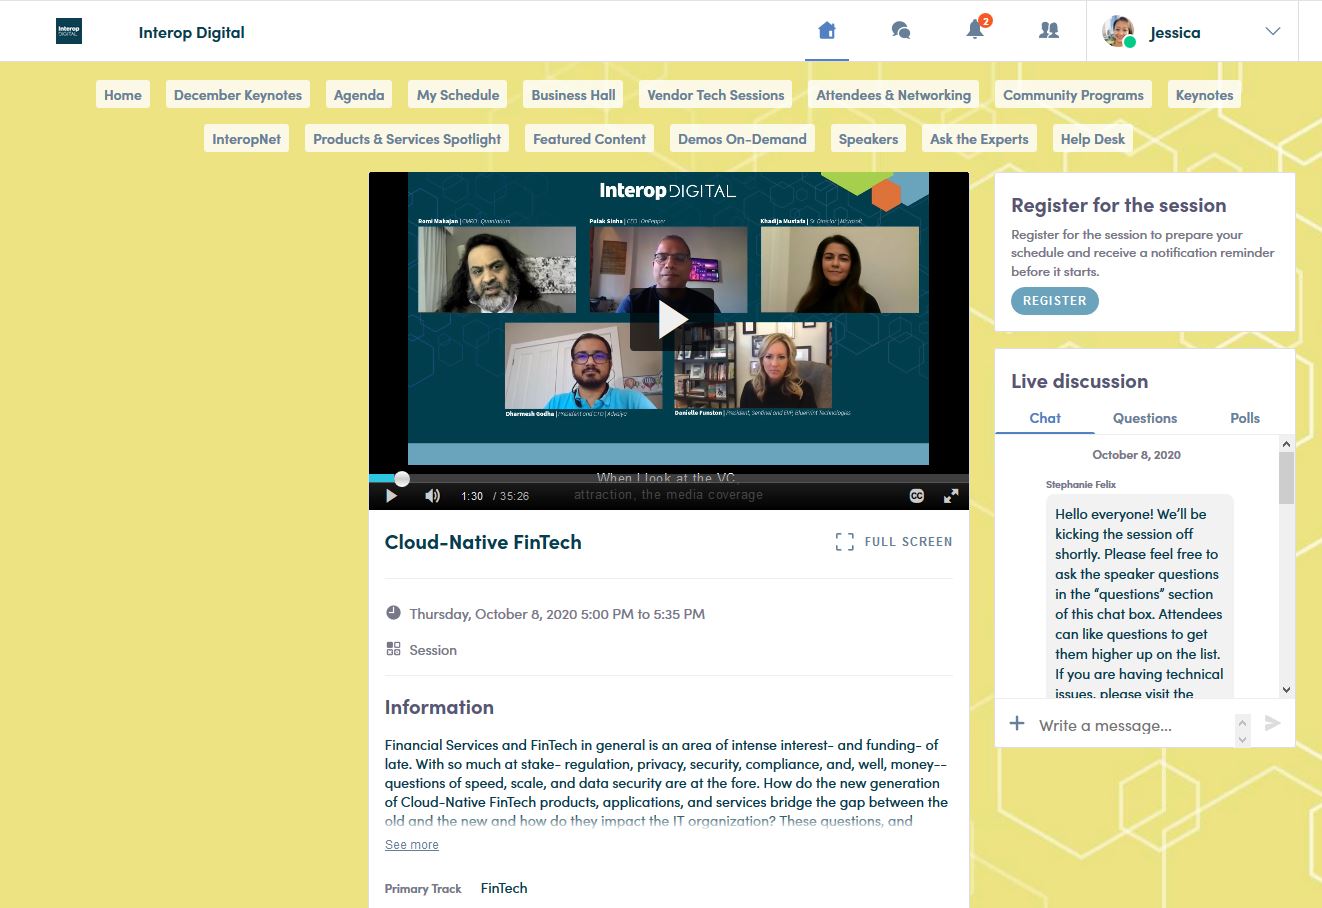Open Products & Services Spotlight

tap(407, 139)
